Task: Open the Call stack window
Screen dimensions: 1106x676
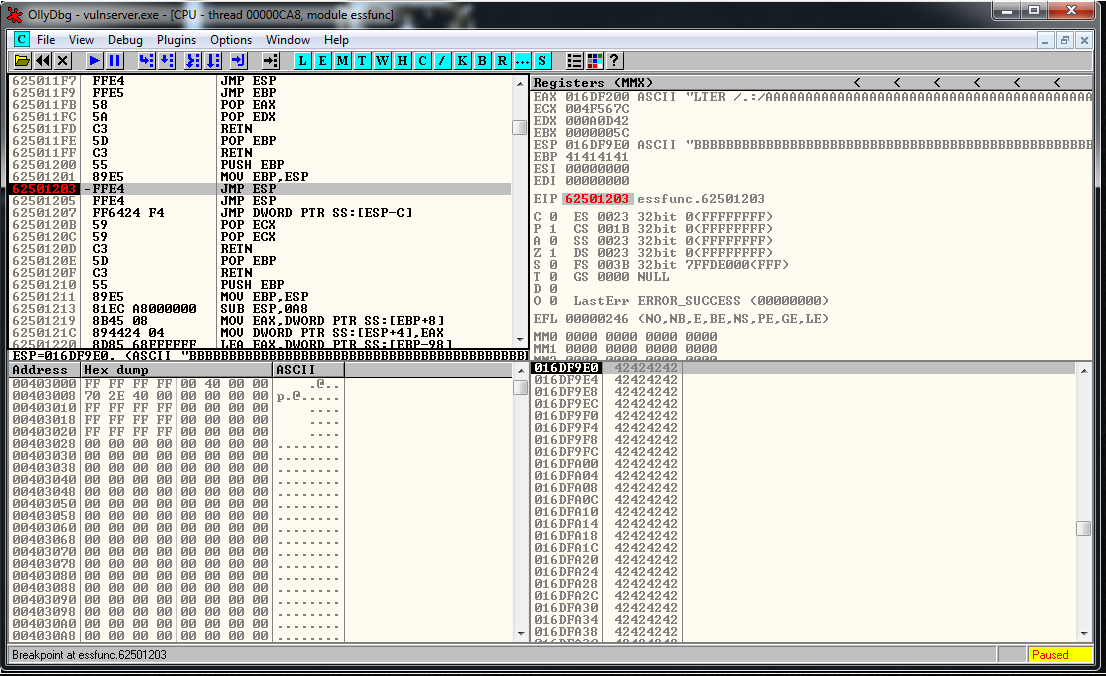Action: 462,60
